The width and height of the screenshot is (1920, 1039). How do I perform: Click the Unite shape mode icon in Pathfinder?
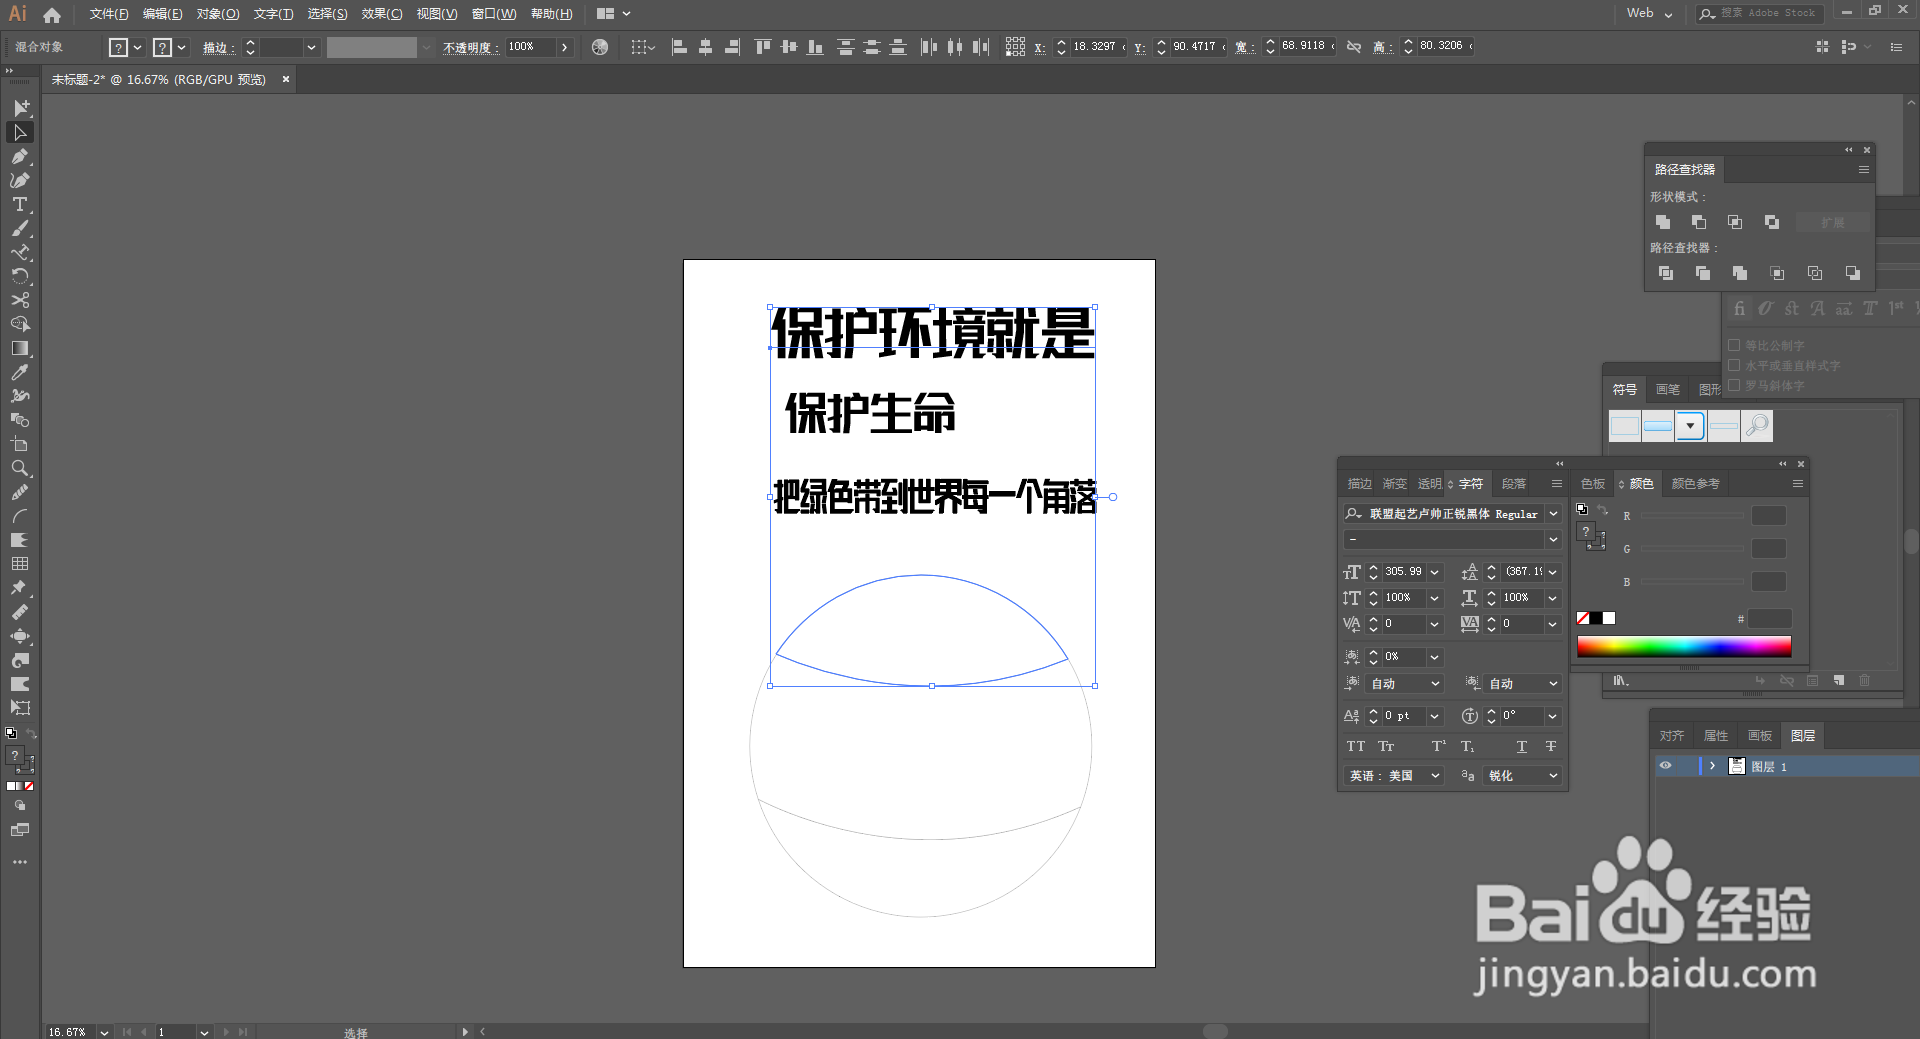tap(1663, 222)
